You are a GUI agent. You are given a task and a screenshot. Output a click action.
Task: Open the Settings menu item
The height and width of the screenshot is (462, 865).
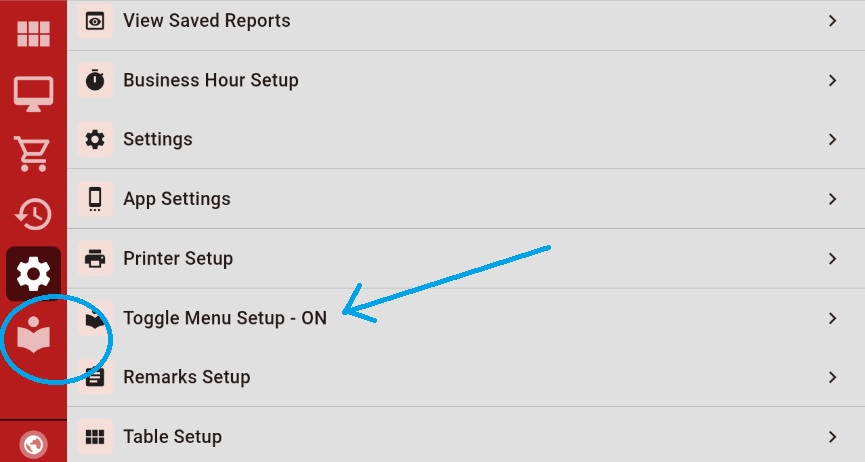(158, 140)
